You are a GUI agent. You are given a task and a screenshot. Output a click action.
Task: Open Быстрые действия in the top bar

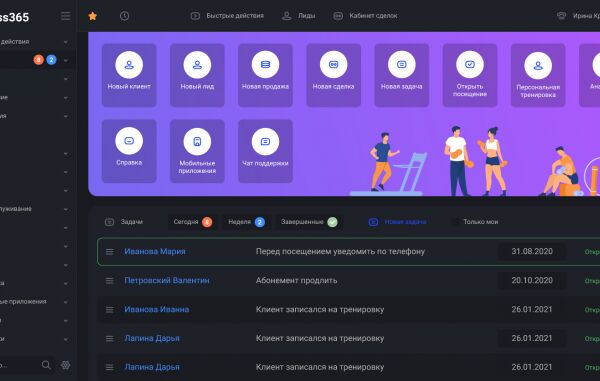pyautogui.click(x=227, y=16)
